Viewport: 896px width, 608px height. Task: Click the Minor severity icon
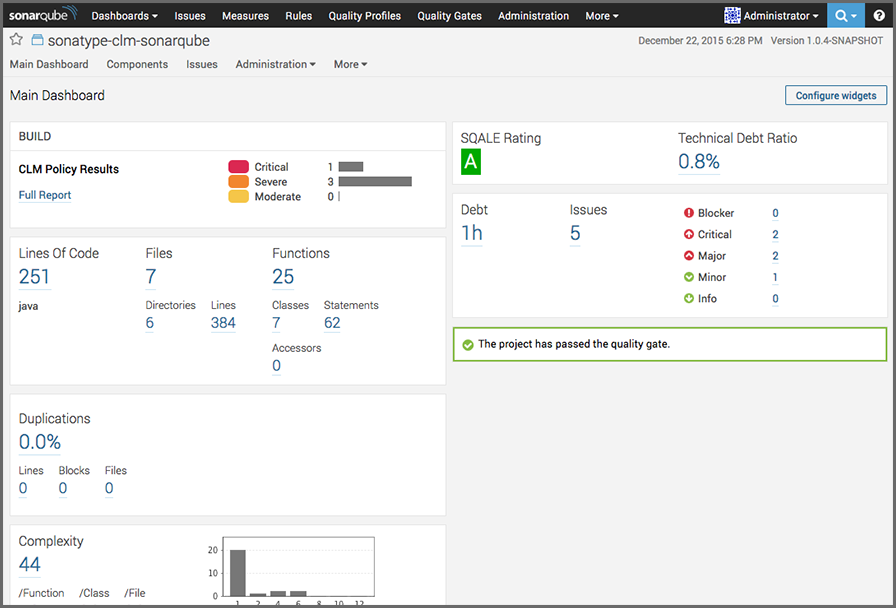689,277
